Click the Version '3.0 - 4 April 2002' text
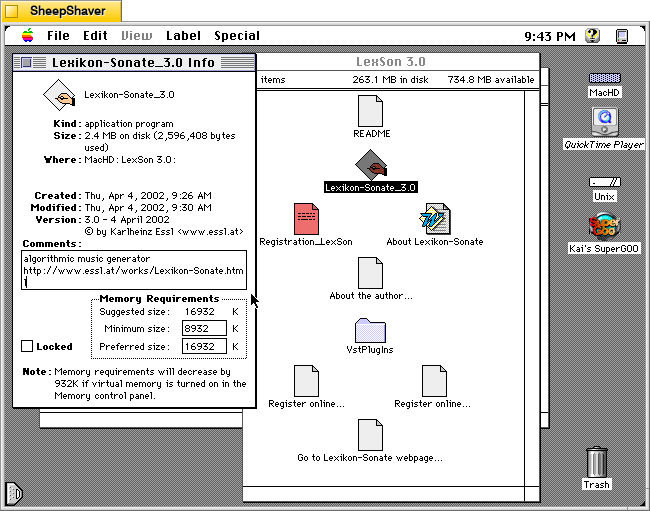This screenshot has width=650, height=511. (127, 220)
